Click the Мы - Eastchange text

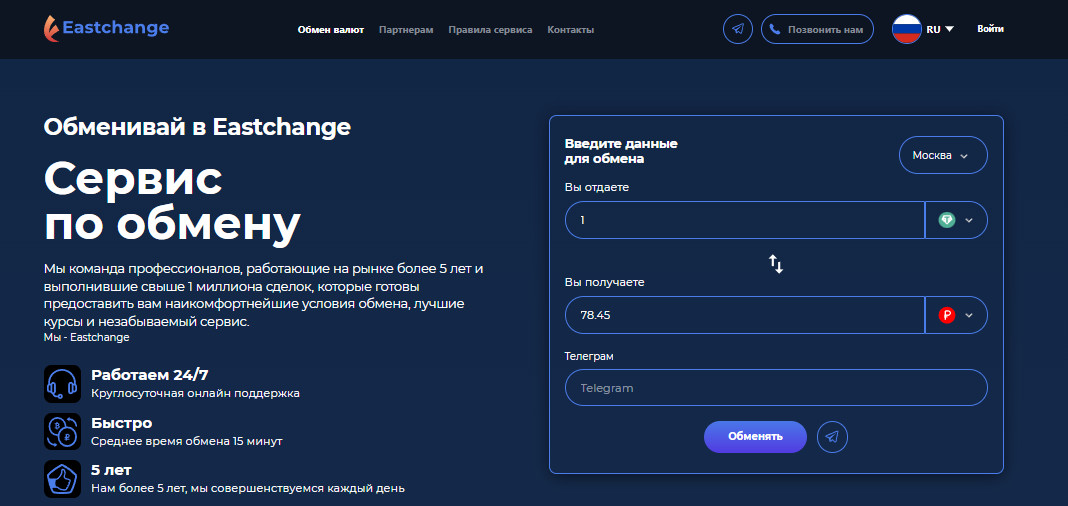pyautogui.click(x=87, y=337)
